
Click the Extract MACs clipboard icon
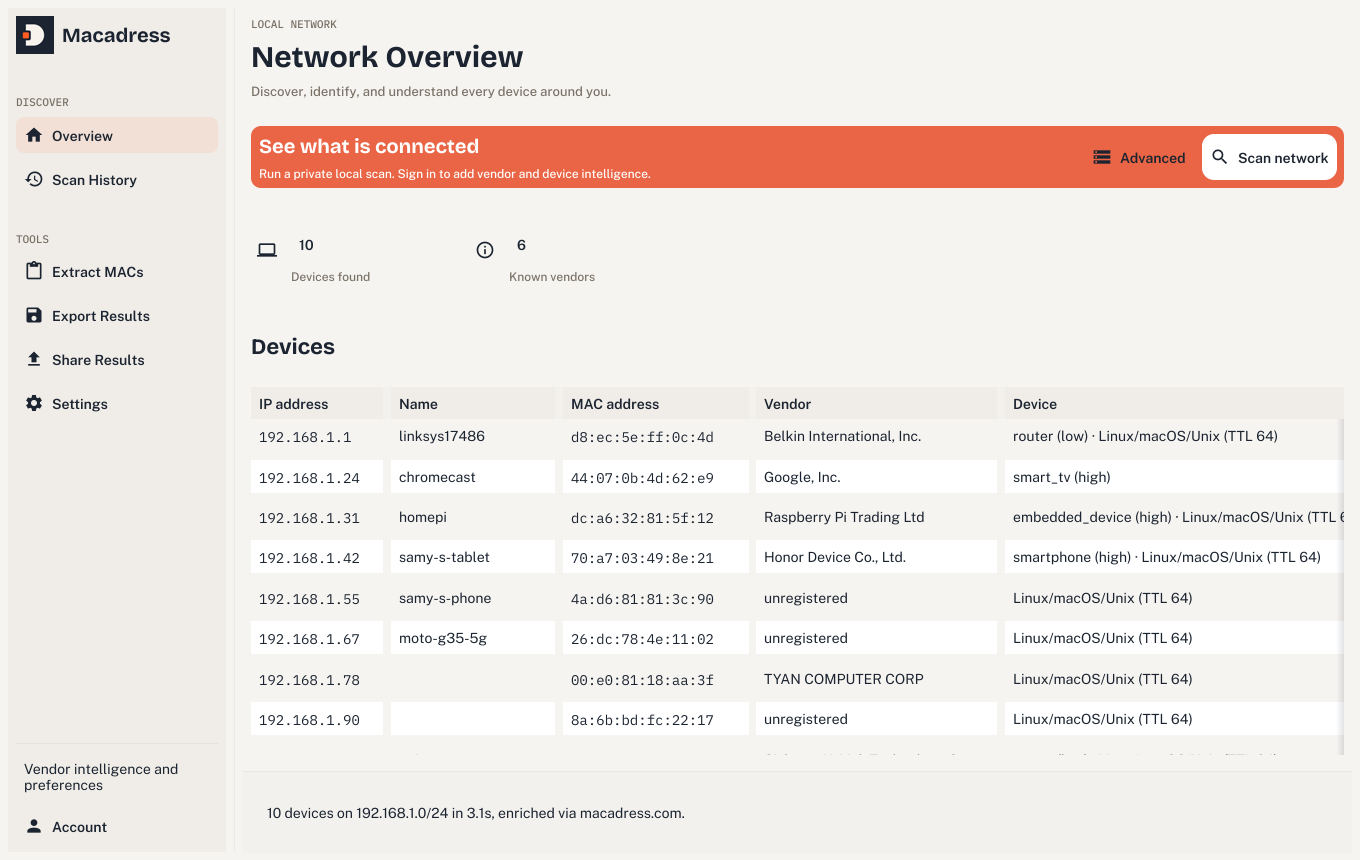[34, 272]
